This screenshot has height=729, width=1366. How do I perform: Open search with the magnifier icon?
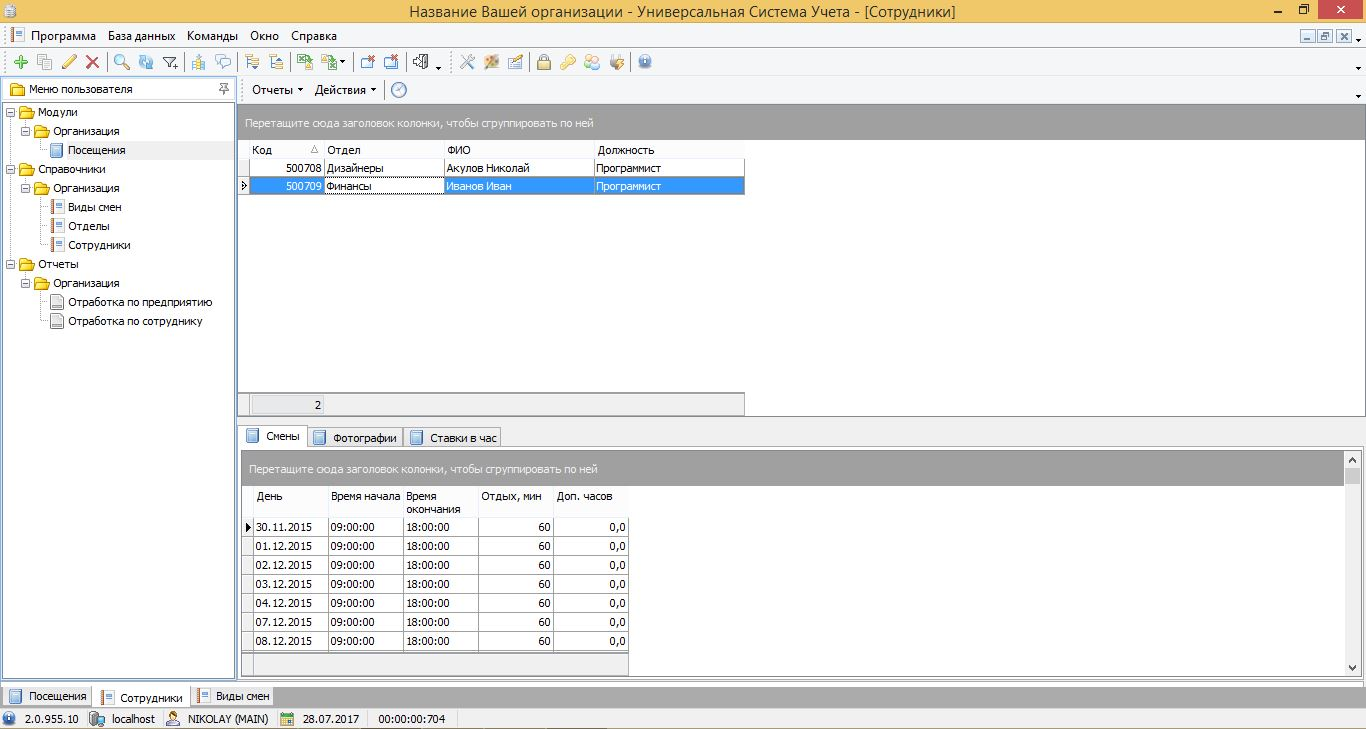coord(121,62)
